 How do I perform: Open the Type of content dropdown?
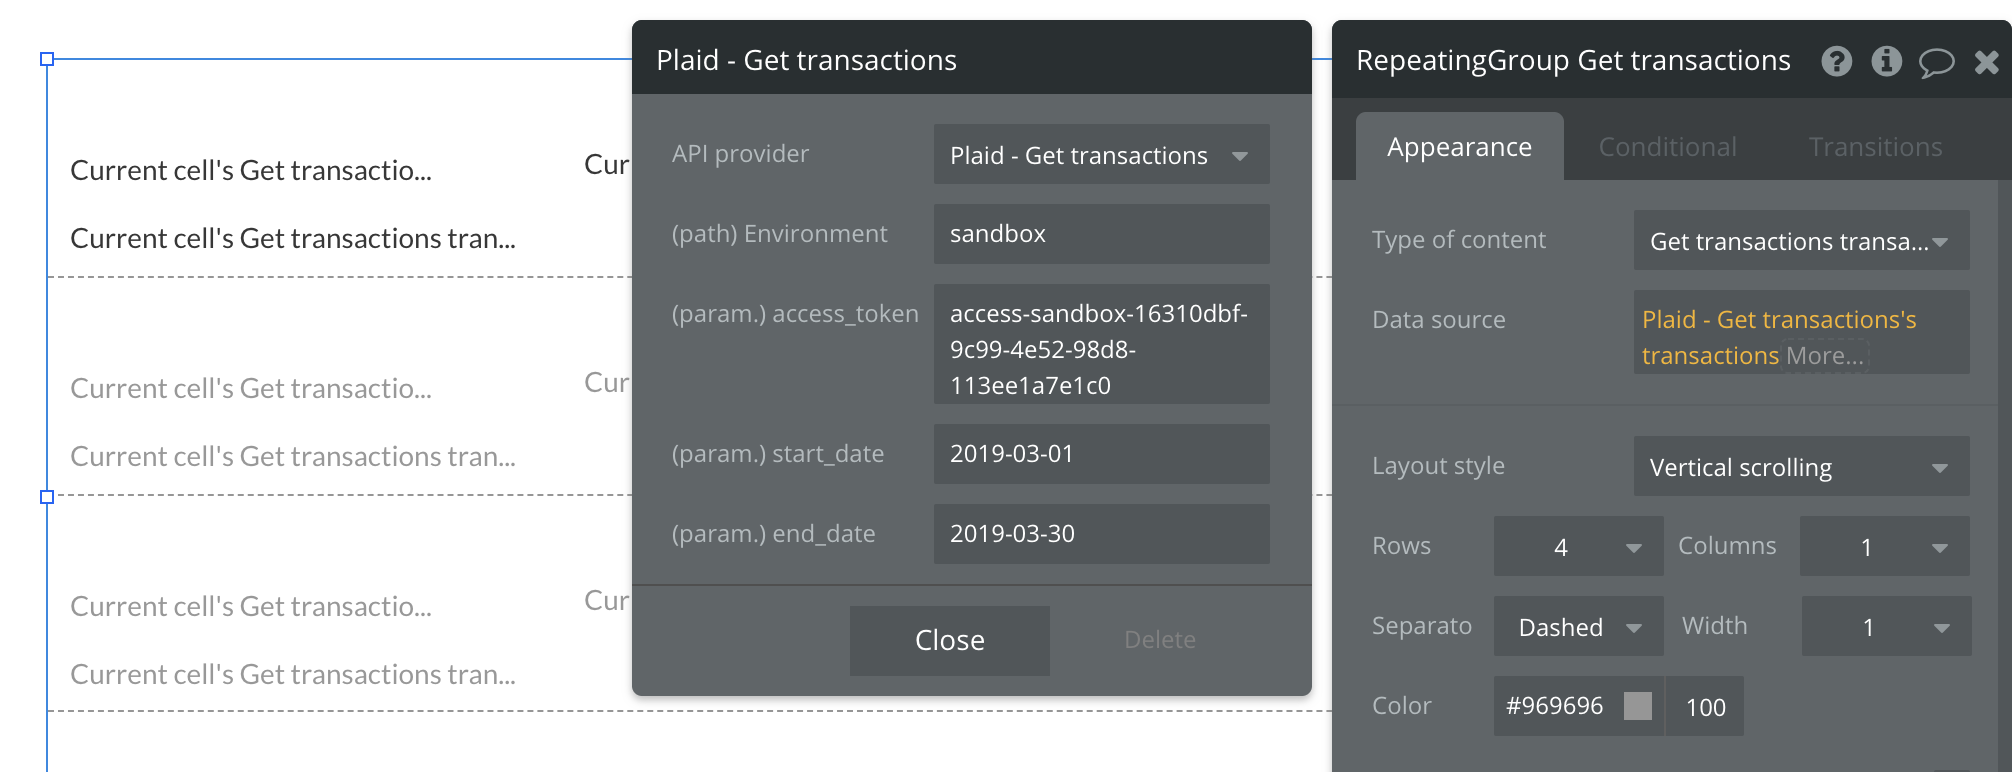coord(1801,241)
